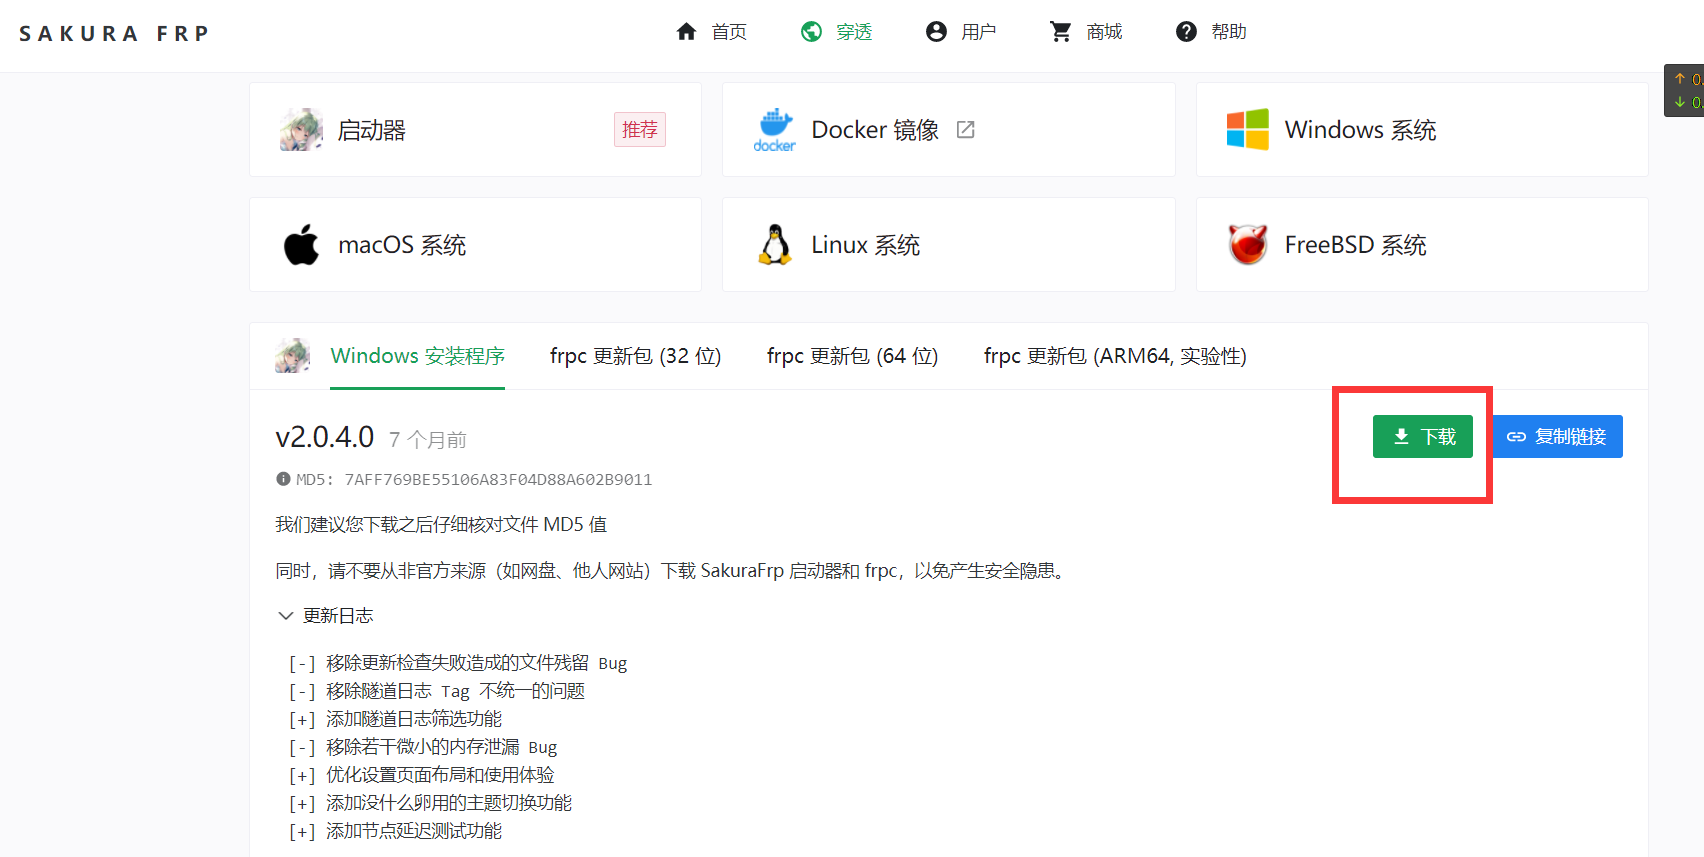Select the FreeBSD 系统 card

coord(1422,245)
